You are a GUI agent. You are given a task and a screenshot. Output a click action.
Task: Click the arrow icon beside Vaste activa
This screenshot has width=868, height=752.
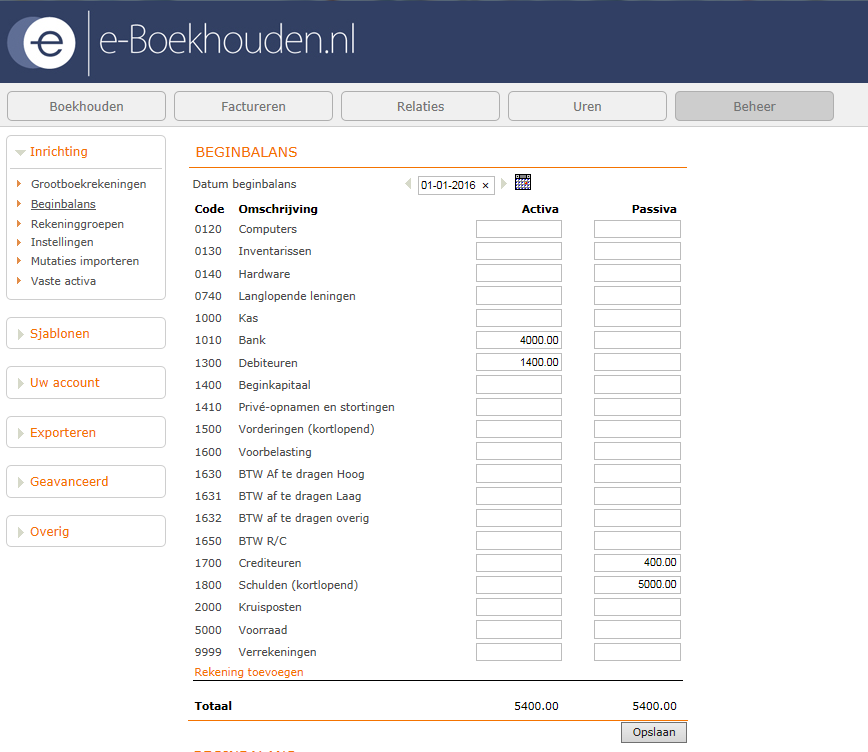(21, 281)
